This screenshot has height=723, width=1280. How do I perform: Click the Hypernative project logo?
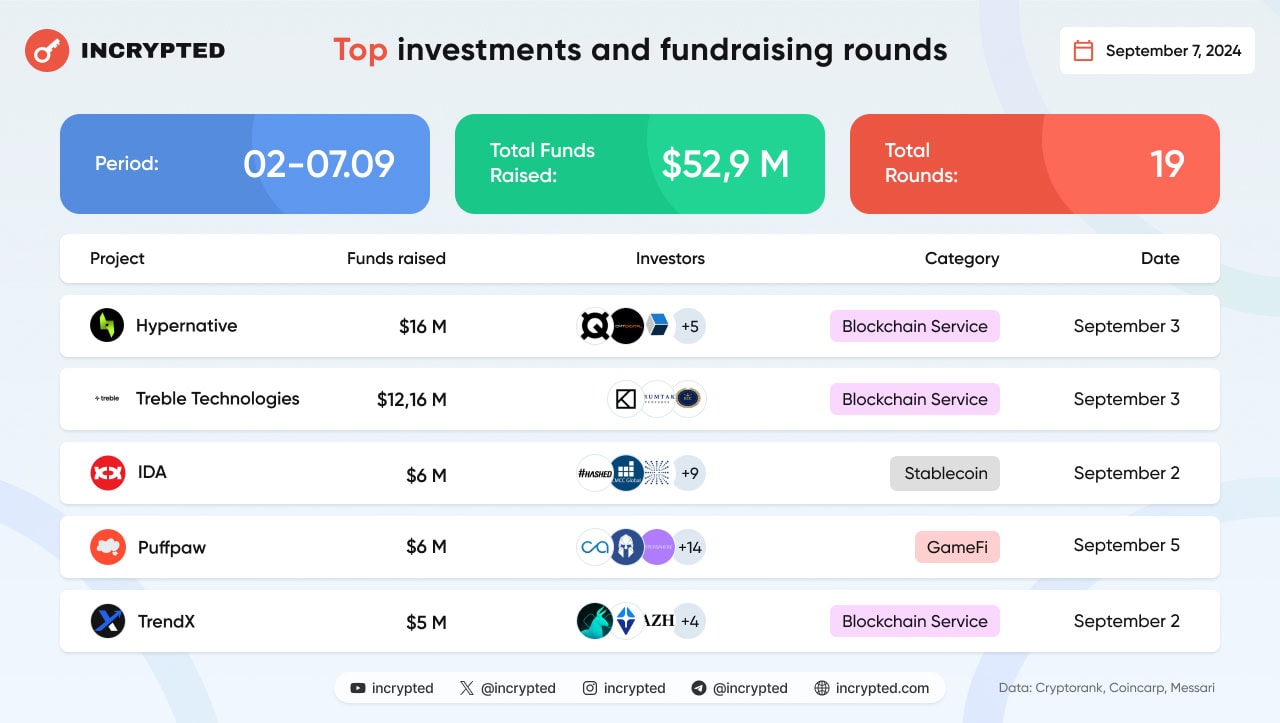point(107,325)
